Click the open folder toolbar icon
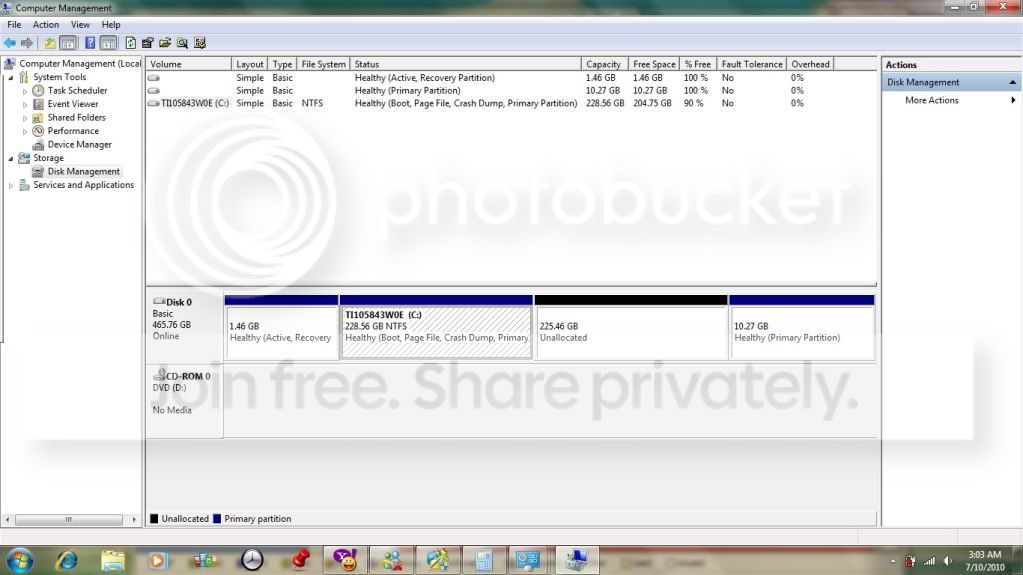Image resolution: width=1023 pixels, height=575 pixels. click(165, 43)
